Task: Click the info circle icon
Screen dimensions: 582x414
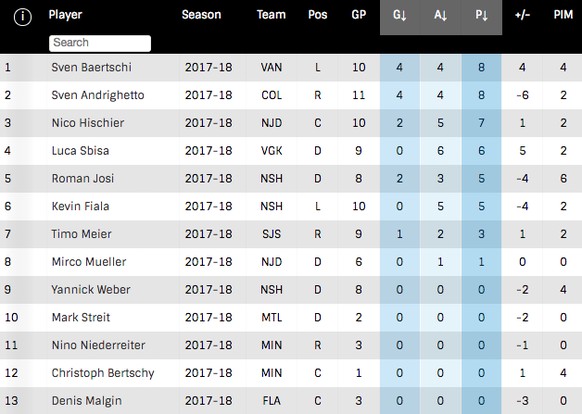Action: [22, 17]
